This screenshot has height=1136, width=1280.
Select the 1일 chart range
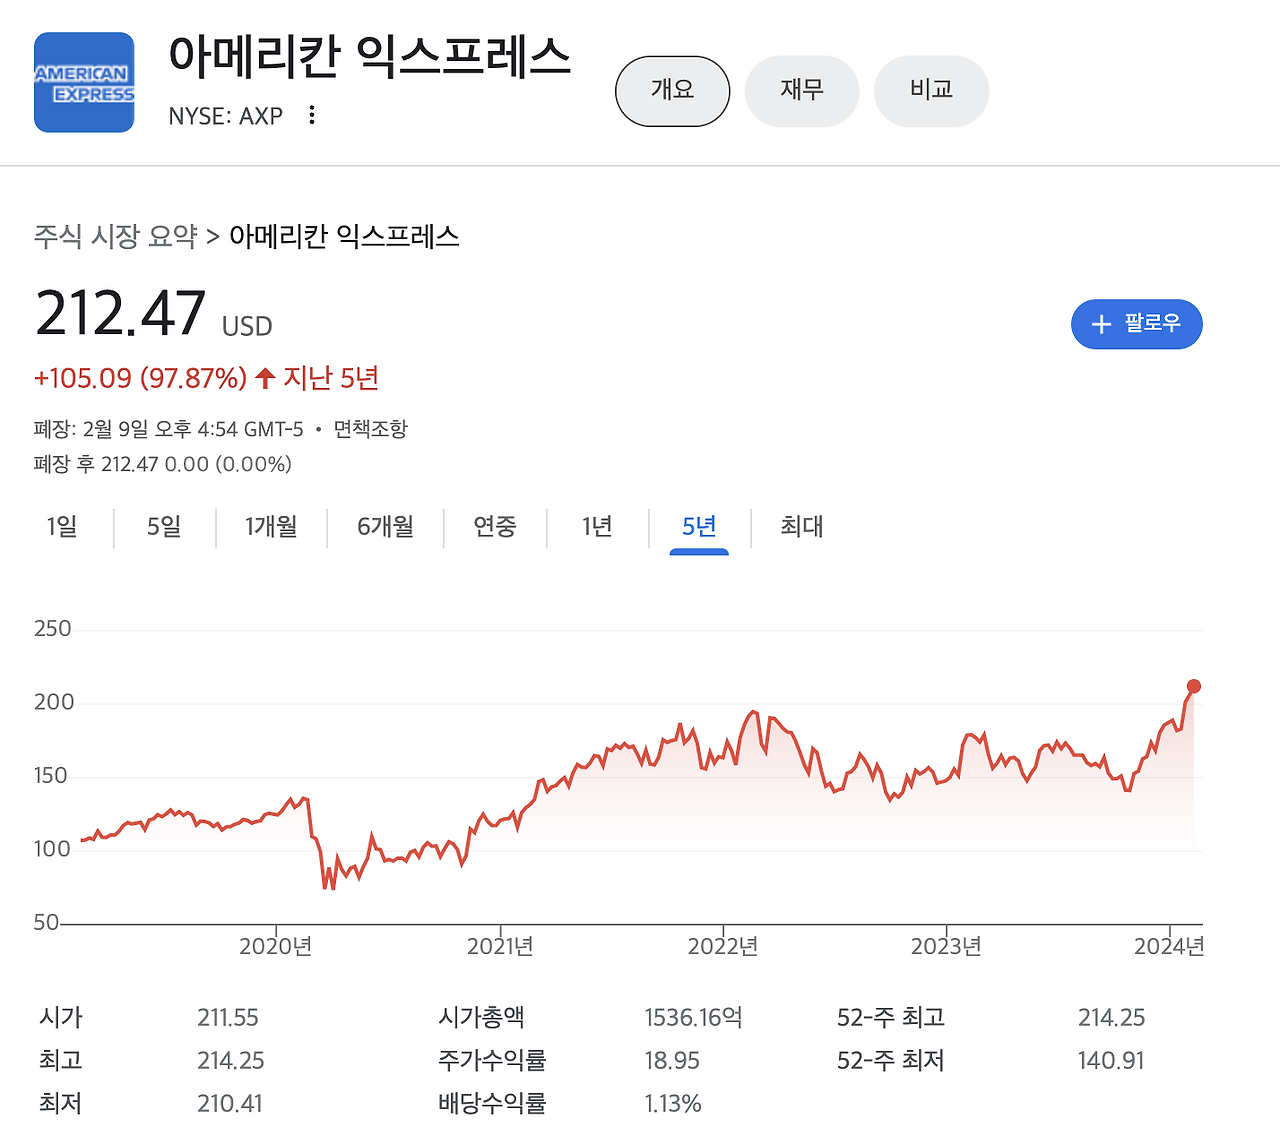click(62, 527)
